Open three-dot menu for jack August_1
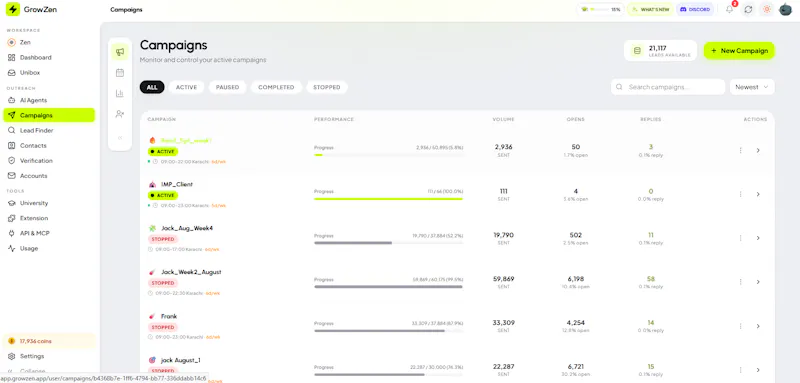The height and width of the screenshot is (383, 800). click(x=740, y=370)
